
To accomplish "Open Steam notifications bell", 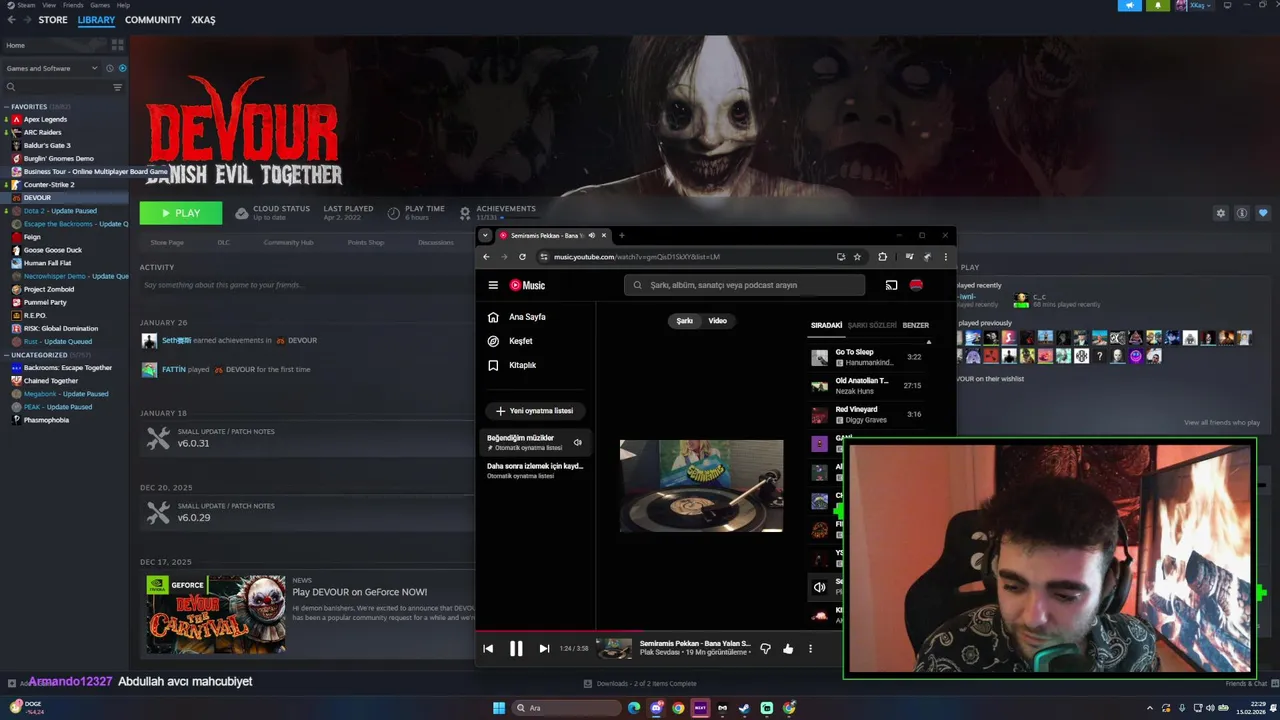I will [1158, 5].
